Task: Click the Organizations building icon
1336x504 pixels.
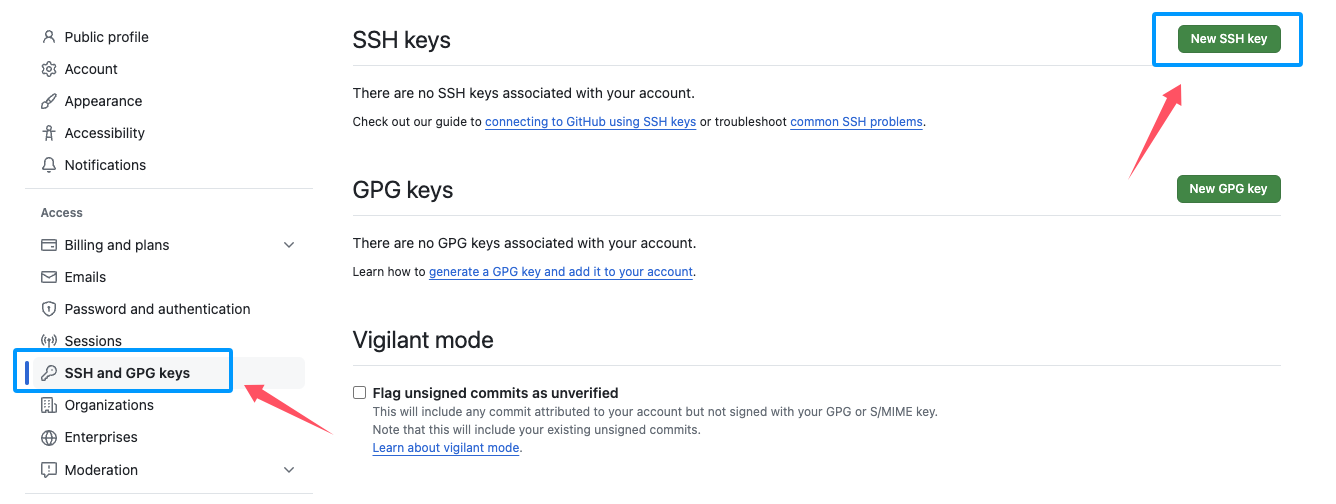Action: (48, 405)
